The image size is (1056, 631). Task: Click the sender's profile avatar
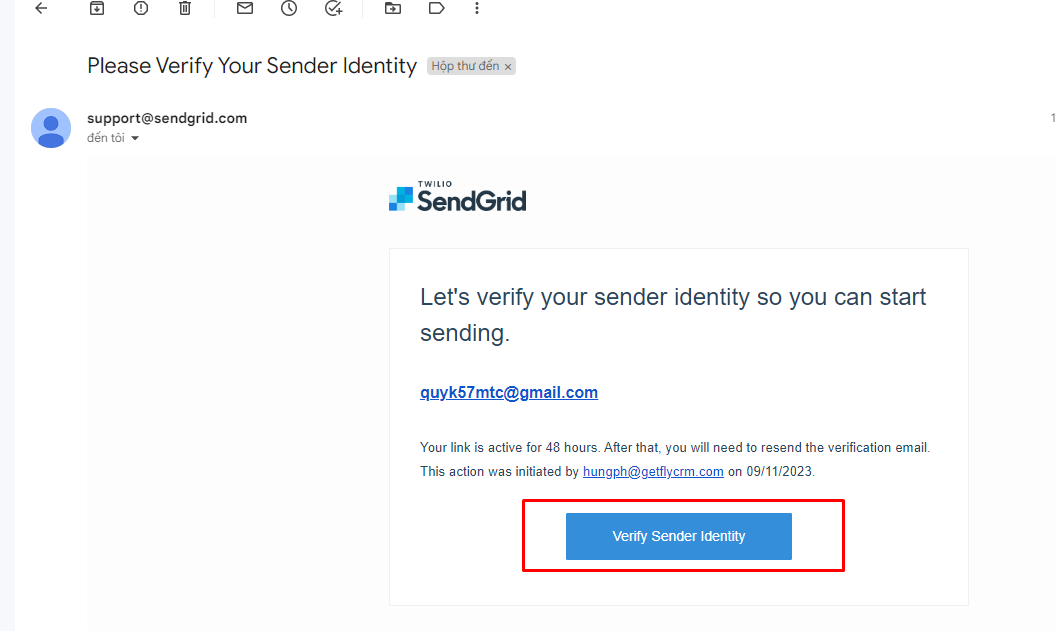tap(51, 128)
